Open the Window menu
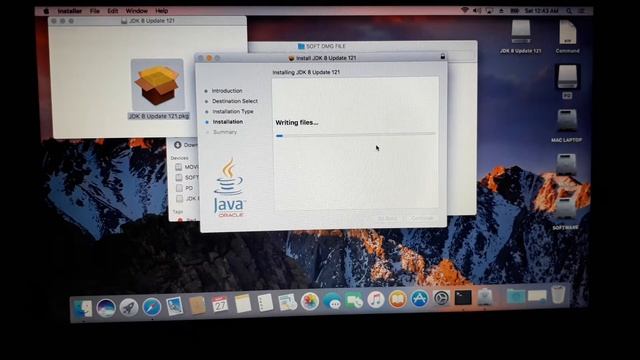The height and width of the screenshot is (360, 640). tap(136, 11)
